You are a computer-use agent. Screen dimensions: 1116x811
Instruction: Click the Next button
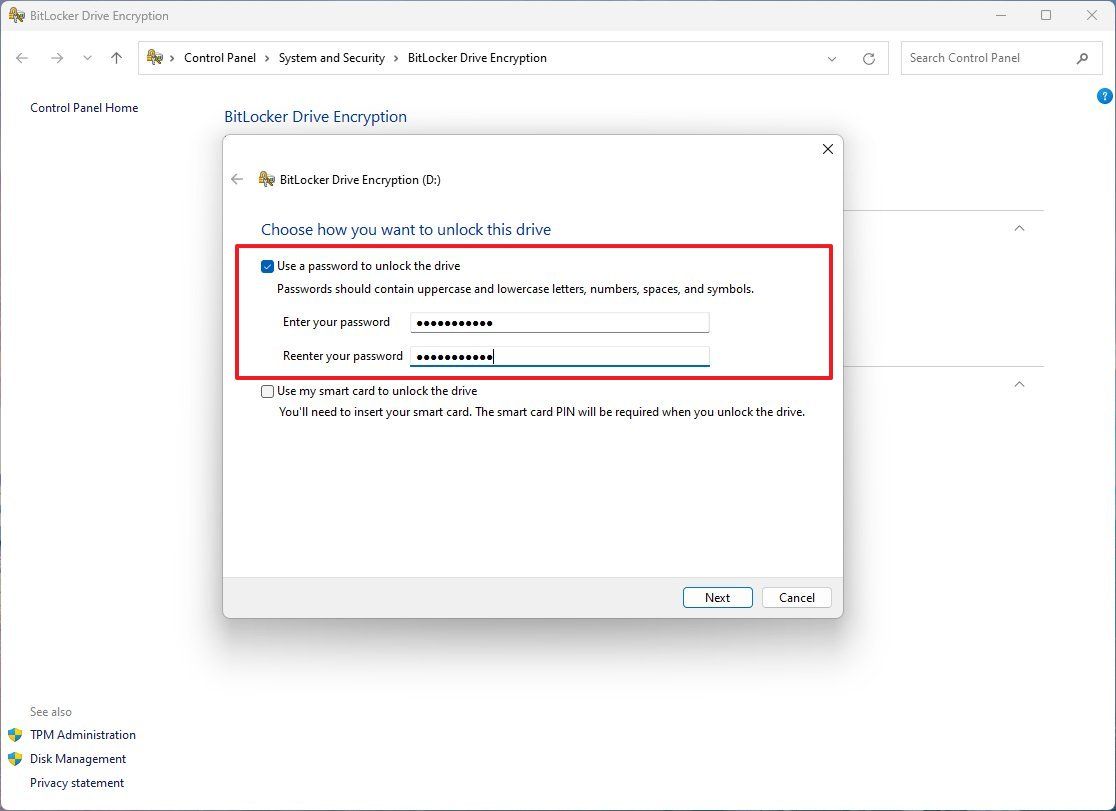(717, 597)
